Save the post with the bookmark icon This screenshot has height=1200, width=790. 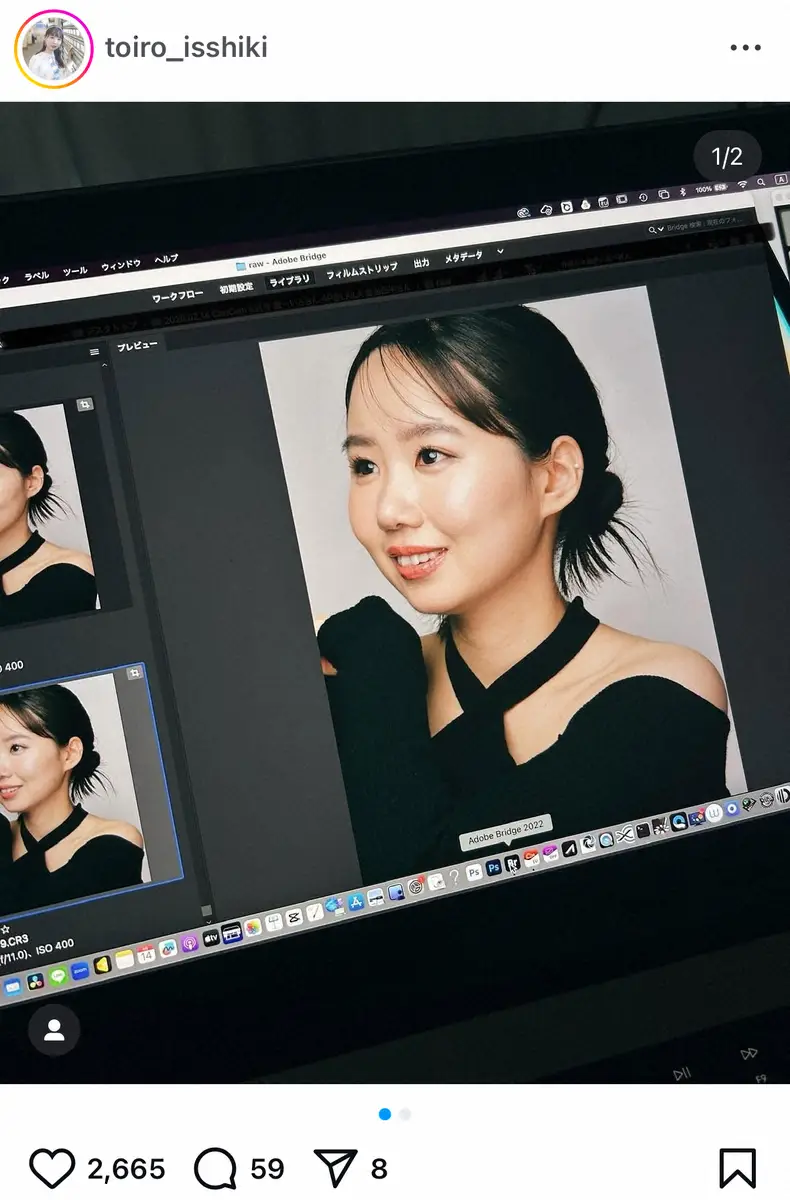737,1168
